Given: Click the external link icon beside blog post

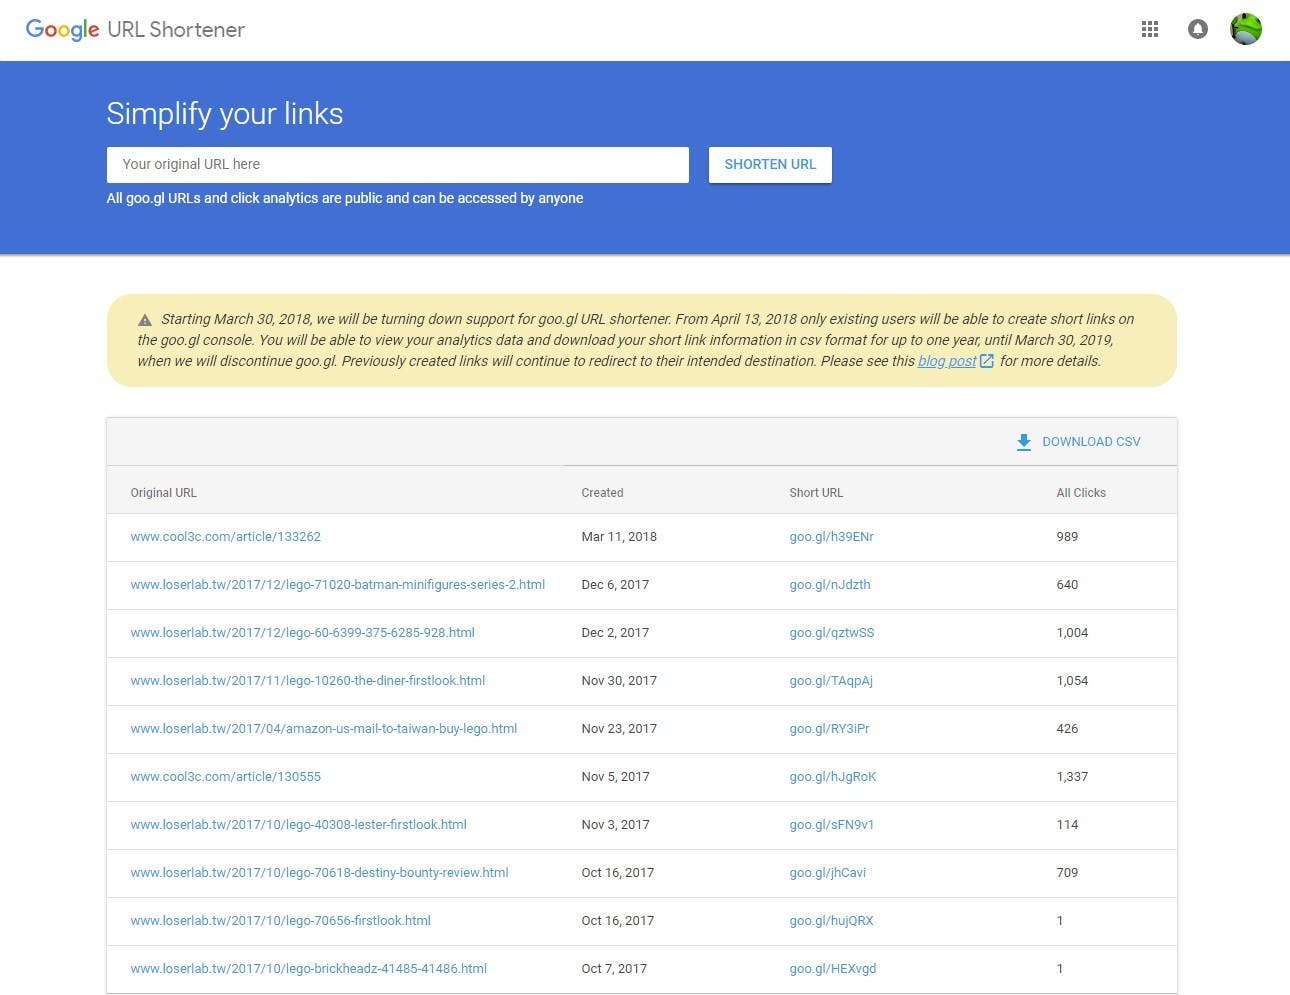Looking at the screenshot, I should pyautogui.click(x=987, y=361).
